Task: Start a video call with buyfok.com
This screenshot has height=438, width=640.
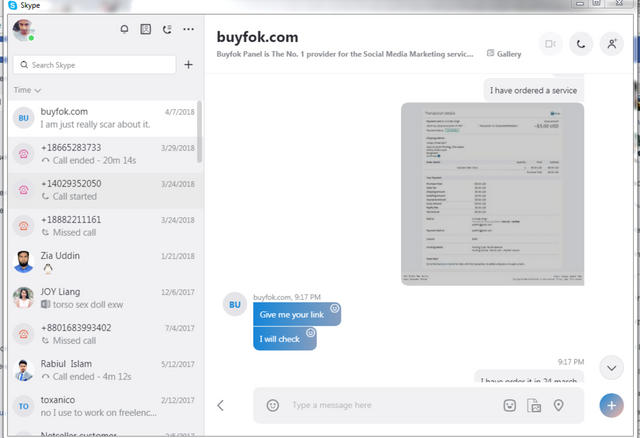Action: [551, 44]
